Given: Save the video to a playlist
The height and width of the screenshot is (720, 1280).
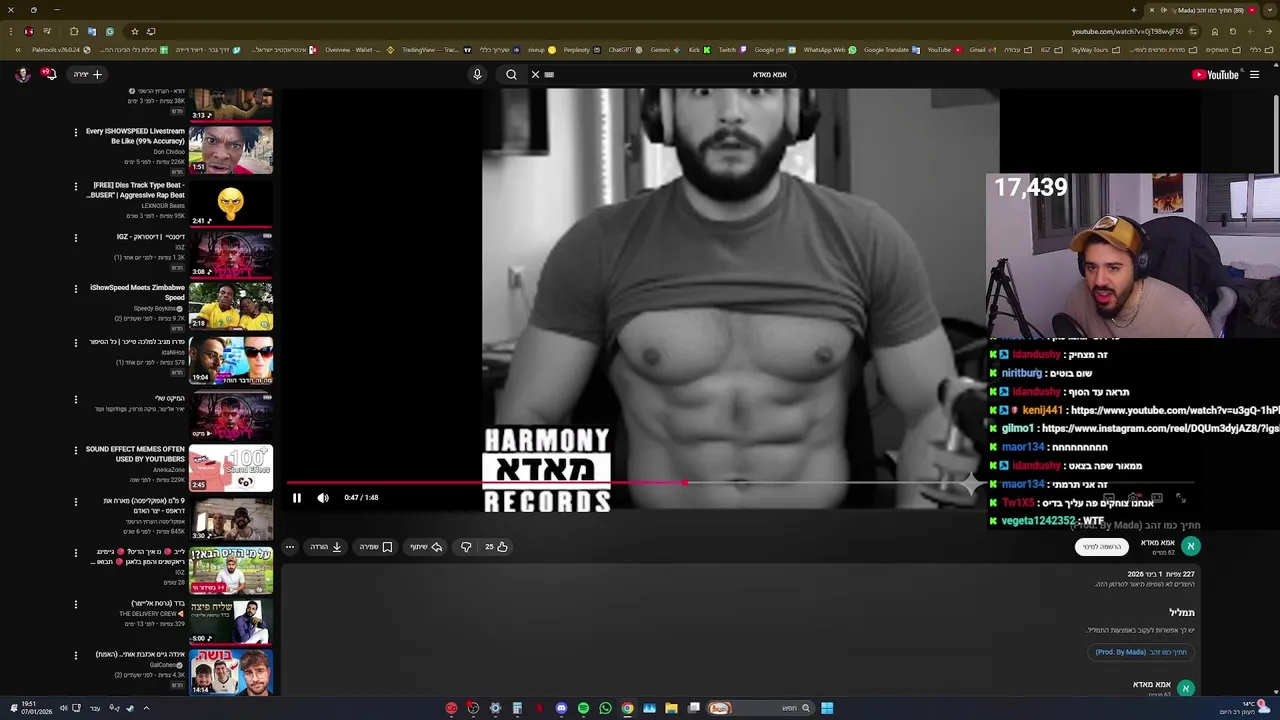Looking at the screenshot, I should tap(376, 547).
